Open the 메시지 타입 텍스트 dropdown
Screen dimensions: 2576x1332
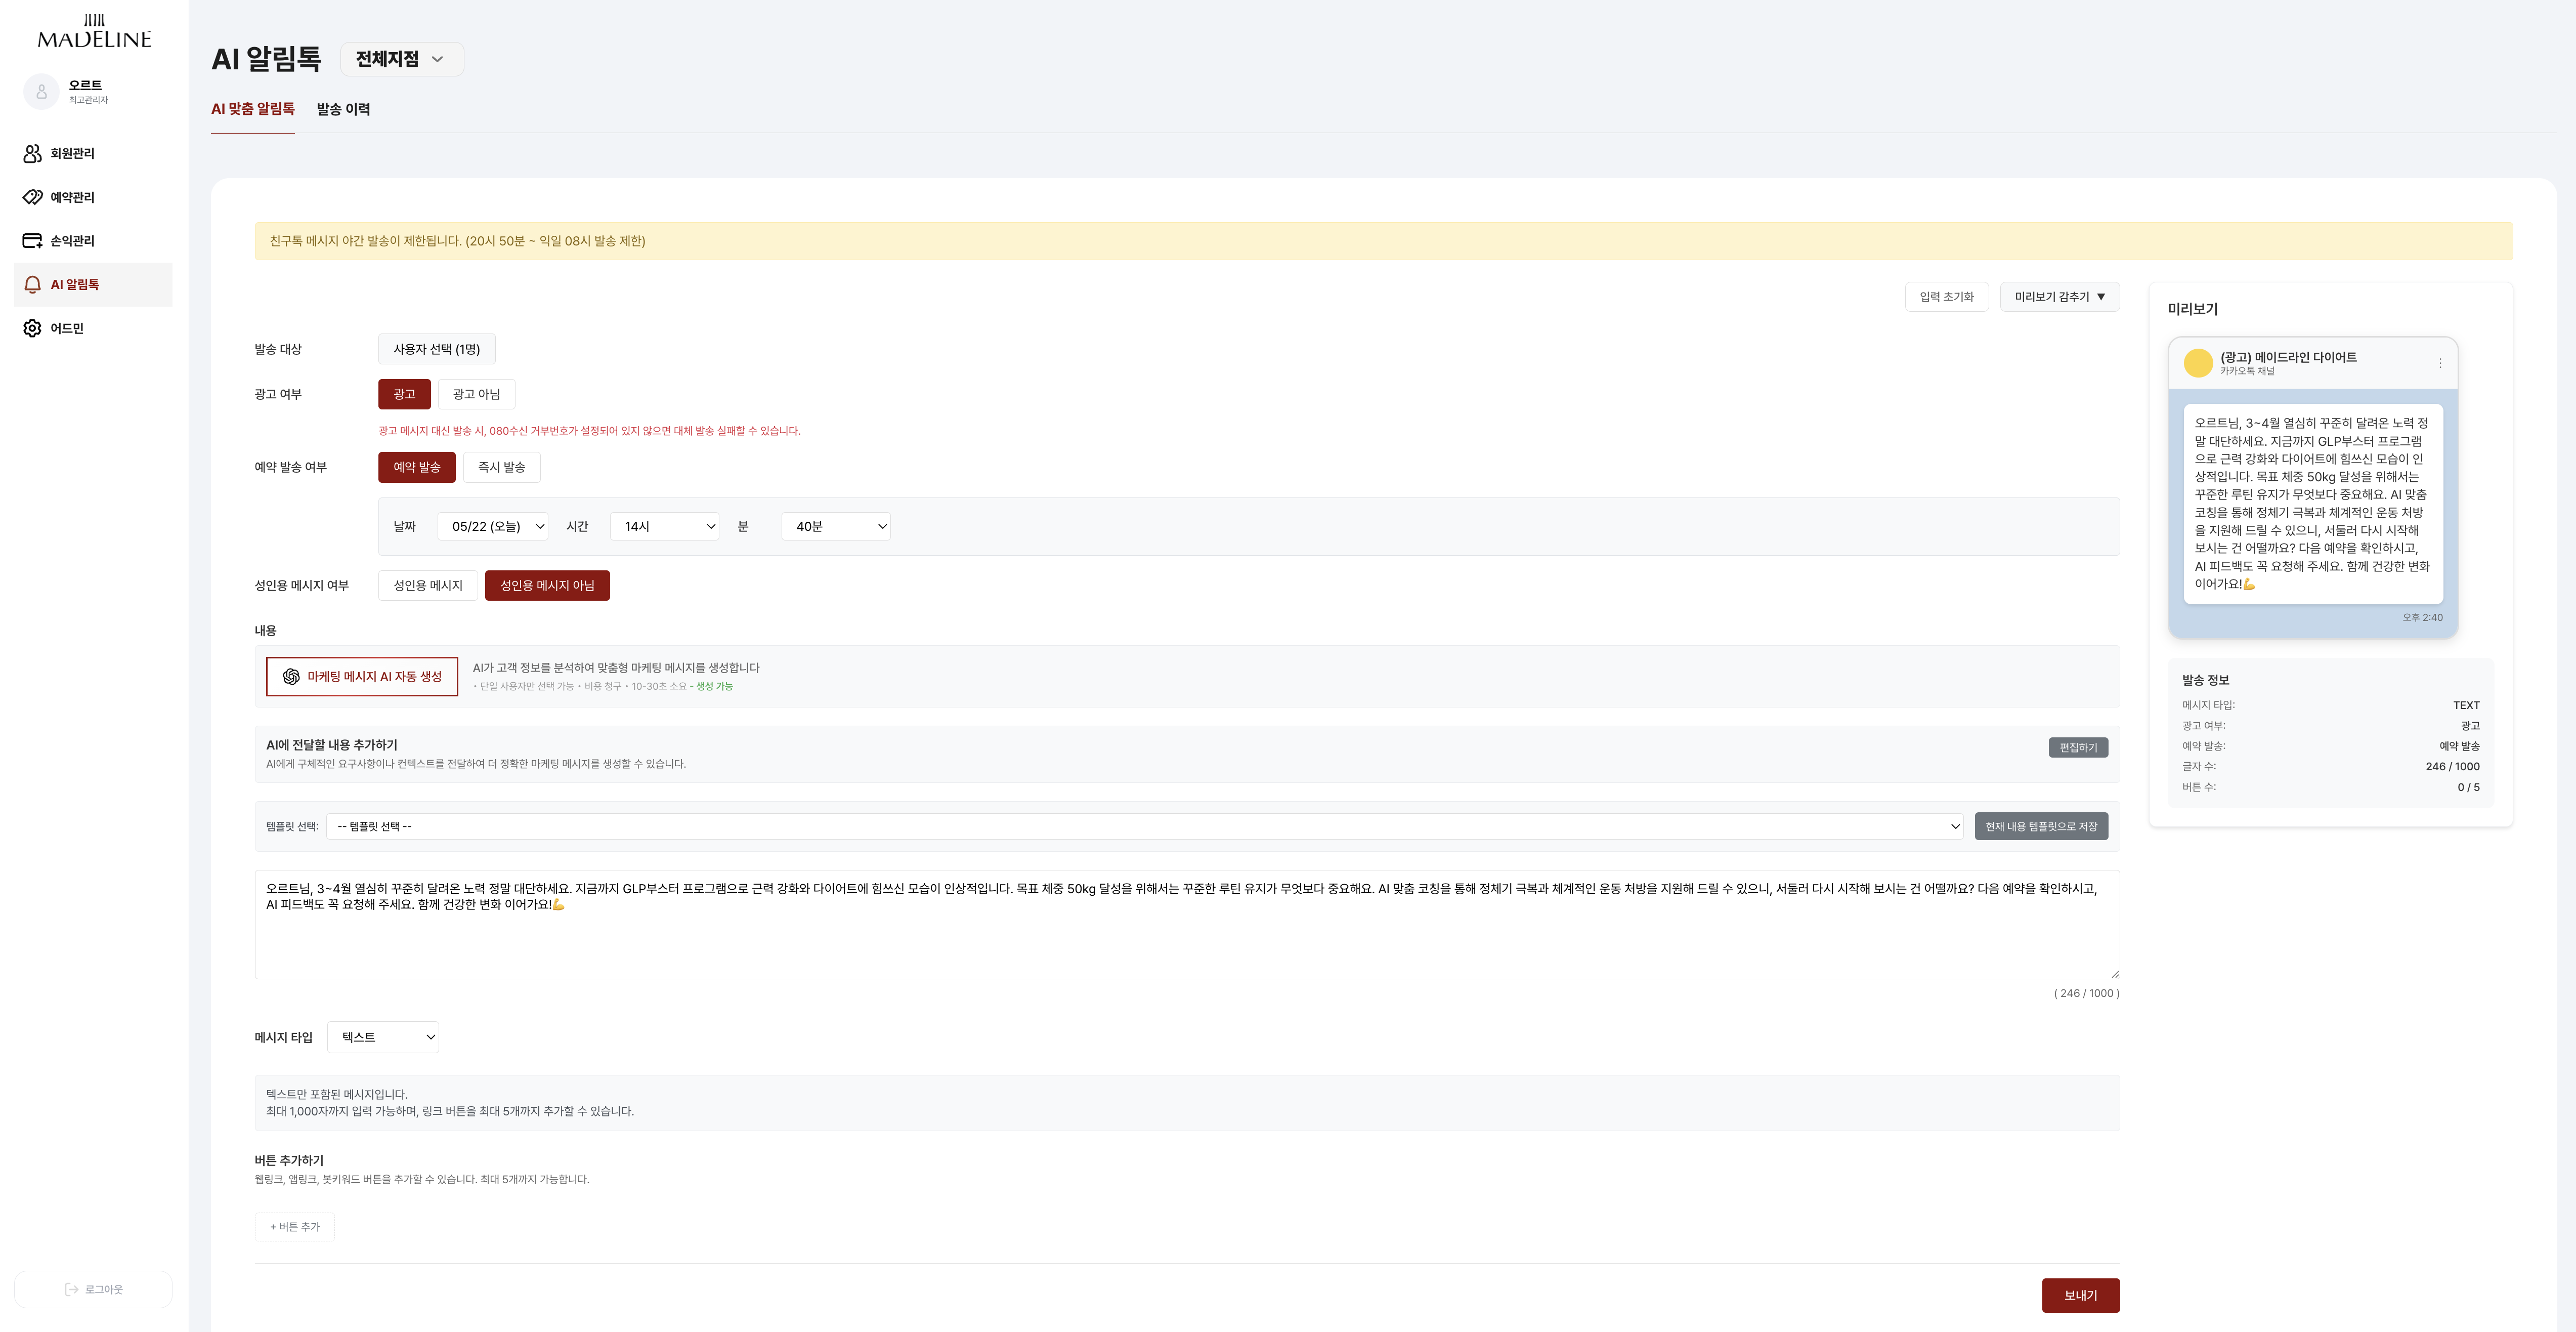pyautogui.click(x=383, y=1037)
